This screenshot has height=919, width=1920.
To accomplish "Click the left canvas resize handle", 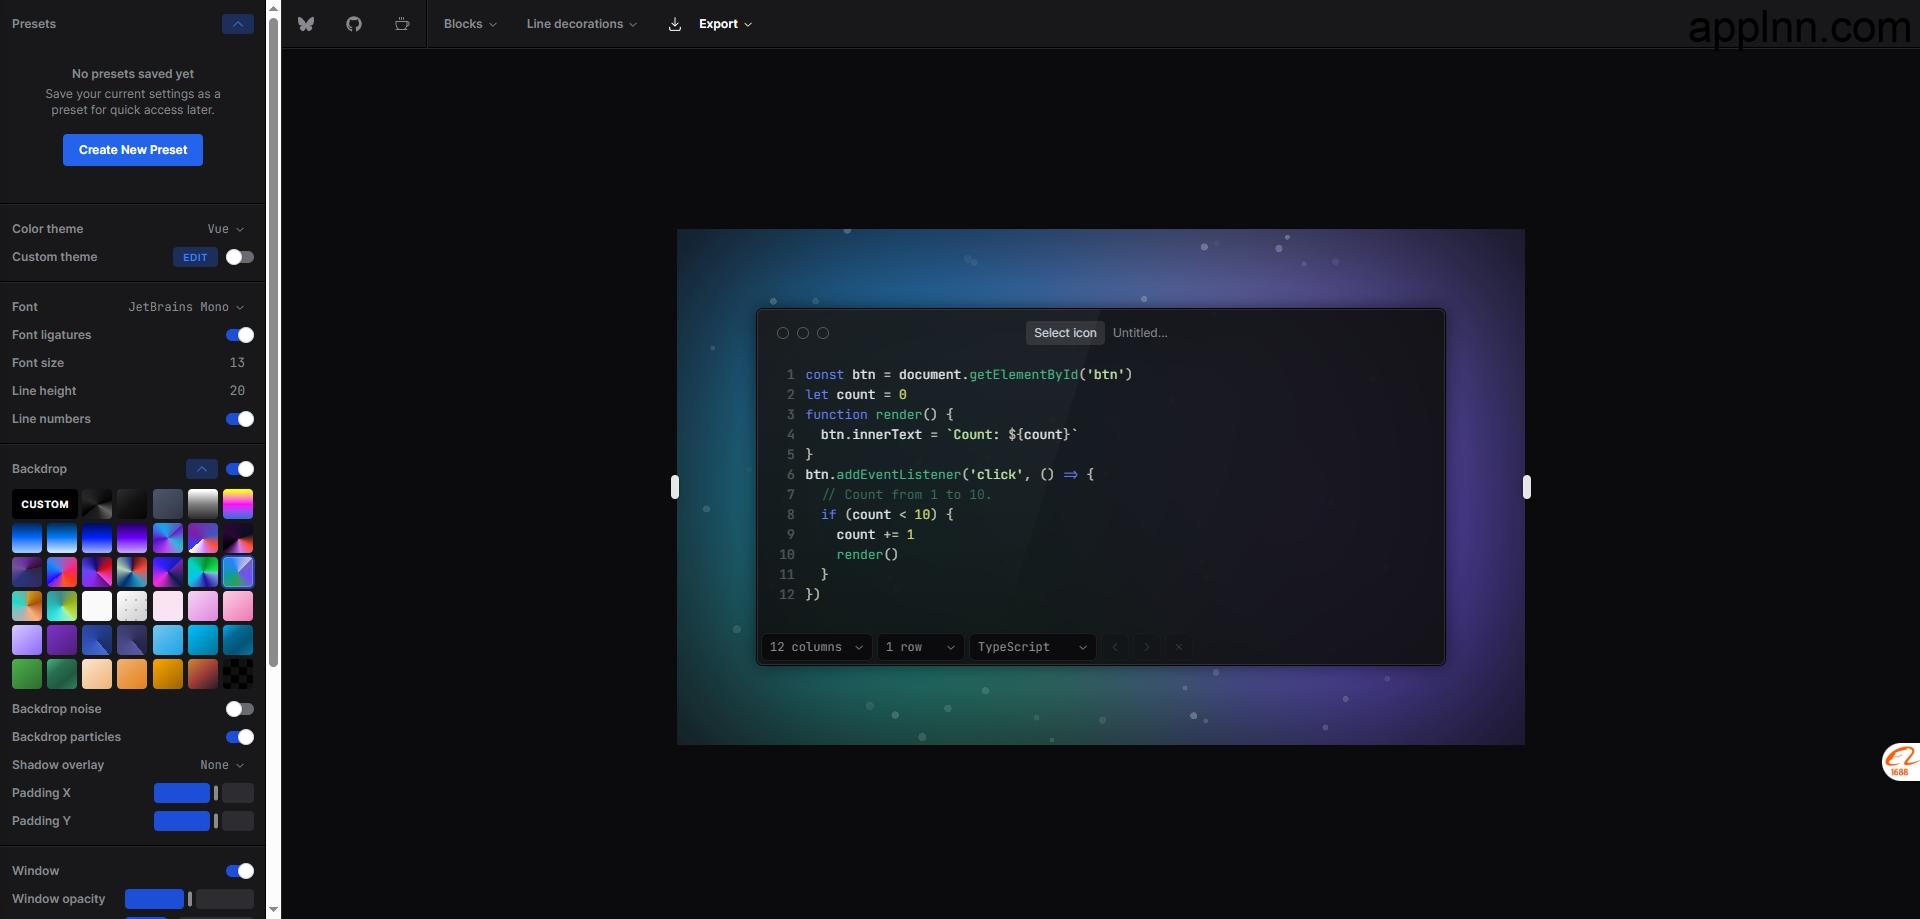I will [x=675, y=487].
